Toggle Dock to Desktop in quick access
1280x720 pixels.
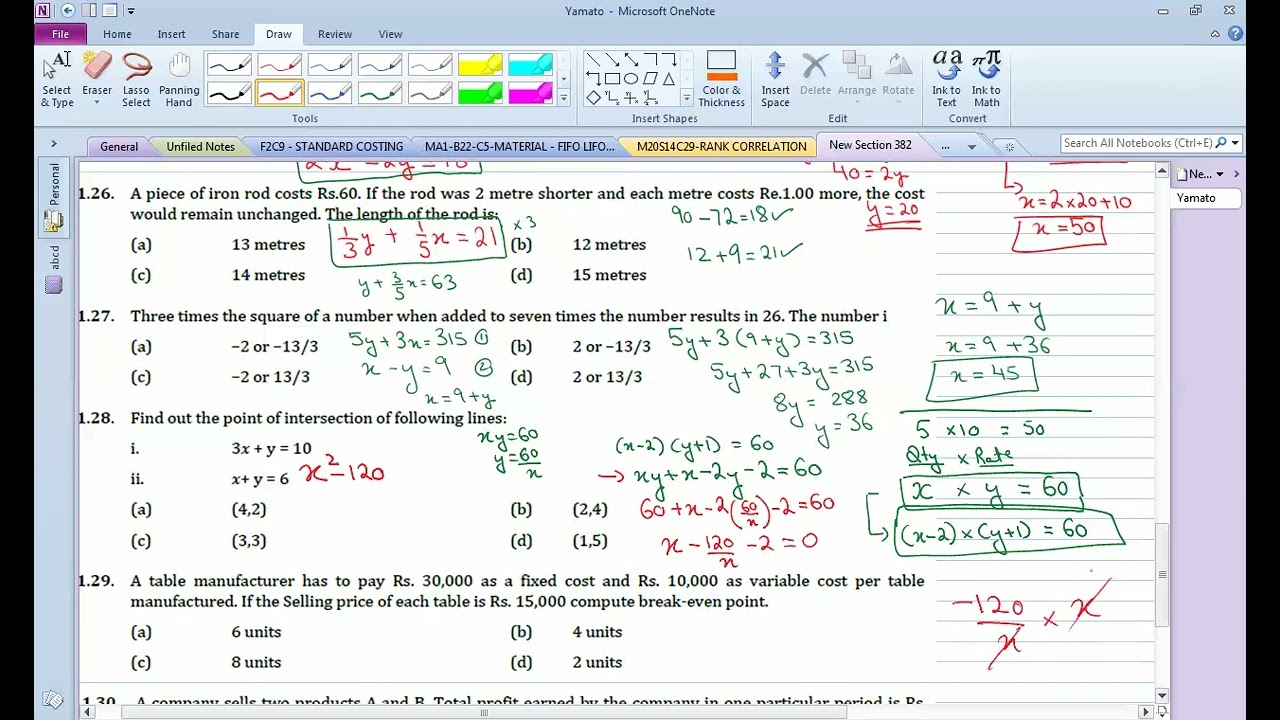click(89, 11)
